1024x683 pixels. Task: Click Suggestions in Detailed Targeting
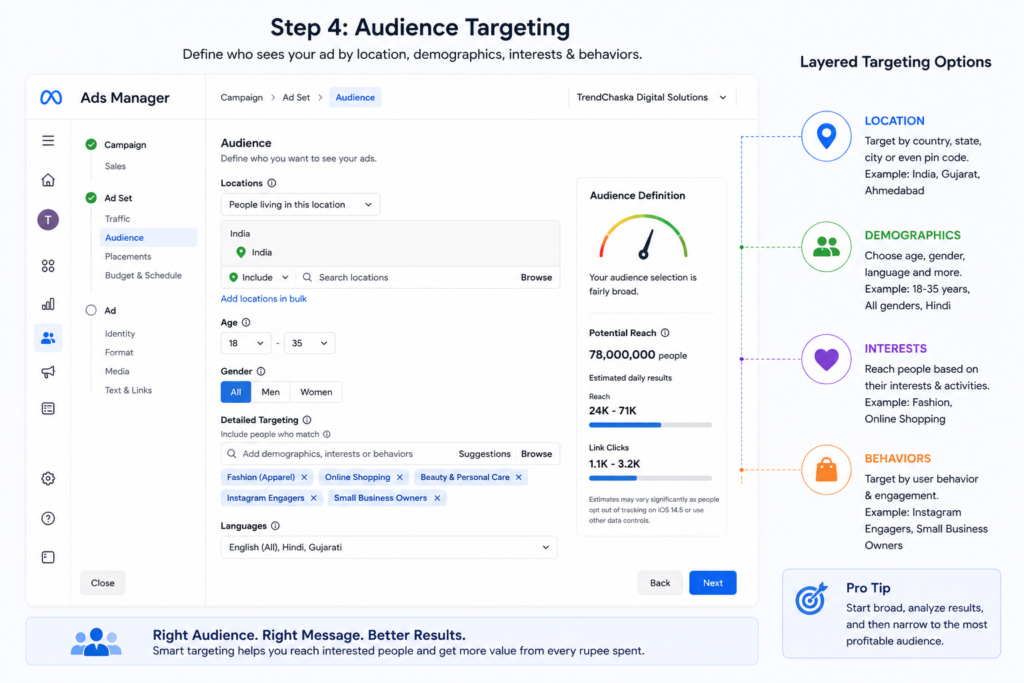485,454
